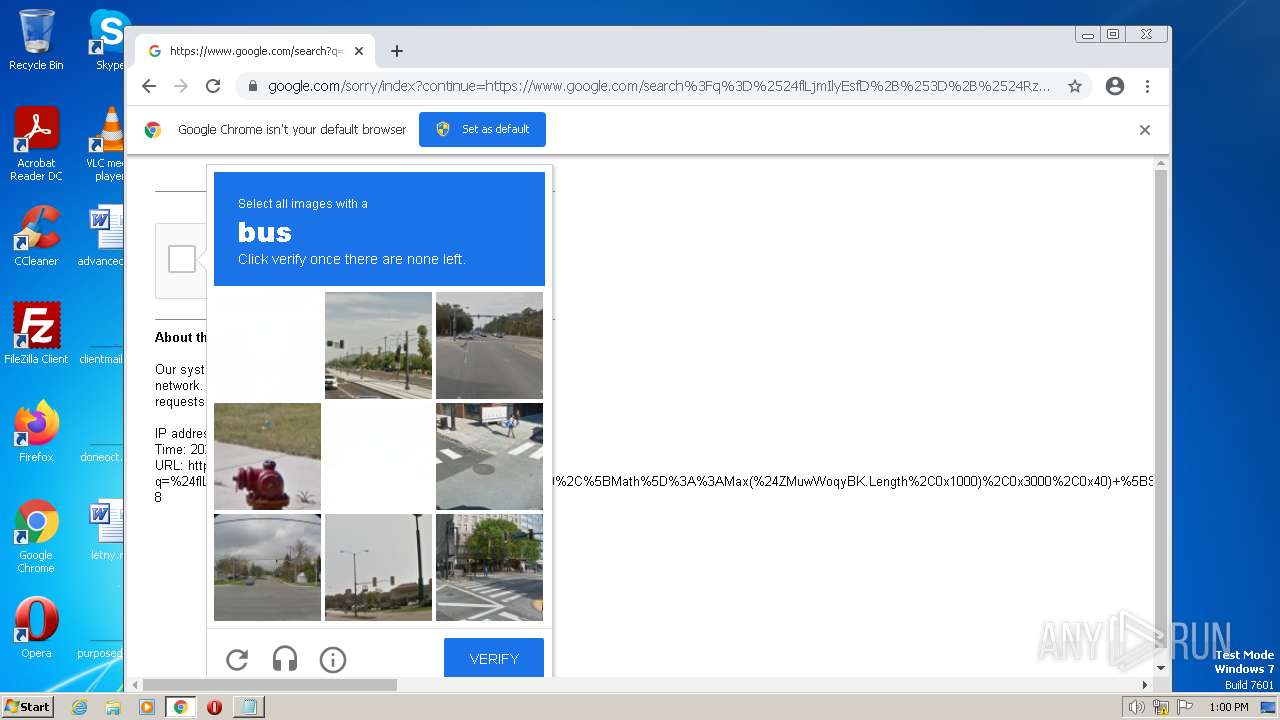1280x720 pixels.
Task: Reload the current page
Action: [213, 86]
